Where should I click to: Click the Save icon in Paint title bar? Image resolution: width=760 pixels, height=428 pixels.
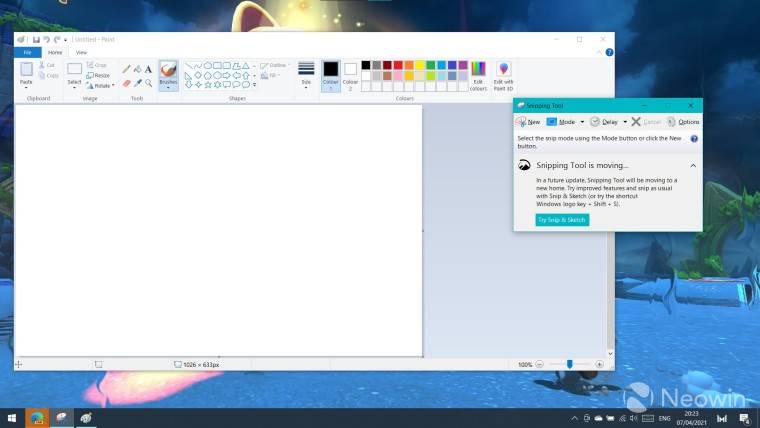[36, 40]
